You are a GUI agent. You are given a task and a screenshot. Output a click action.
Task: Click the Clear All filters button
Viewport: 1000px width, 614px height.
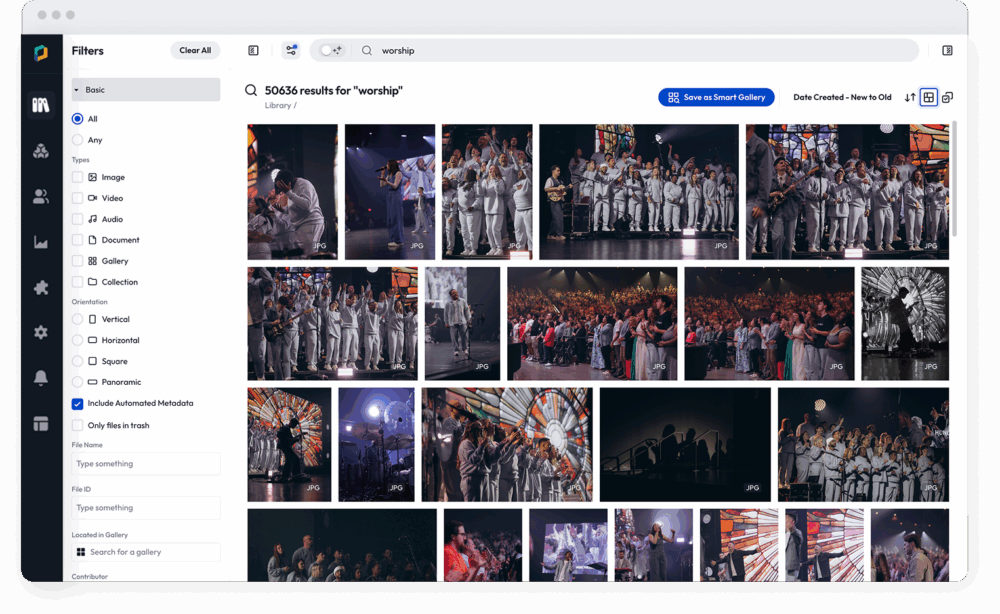(195, 50)
